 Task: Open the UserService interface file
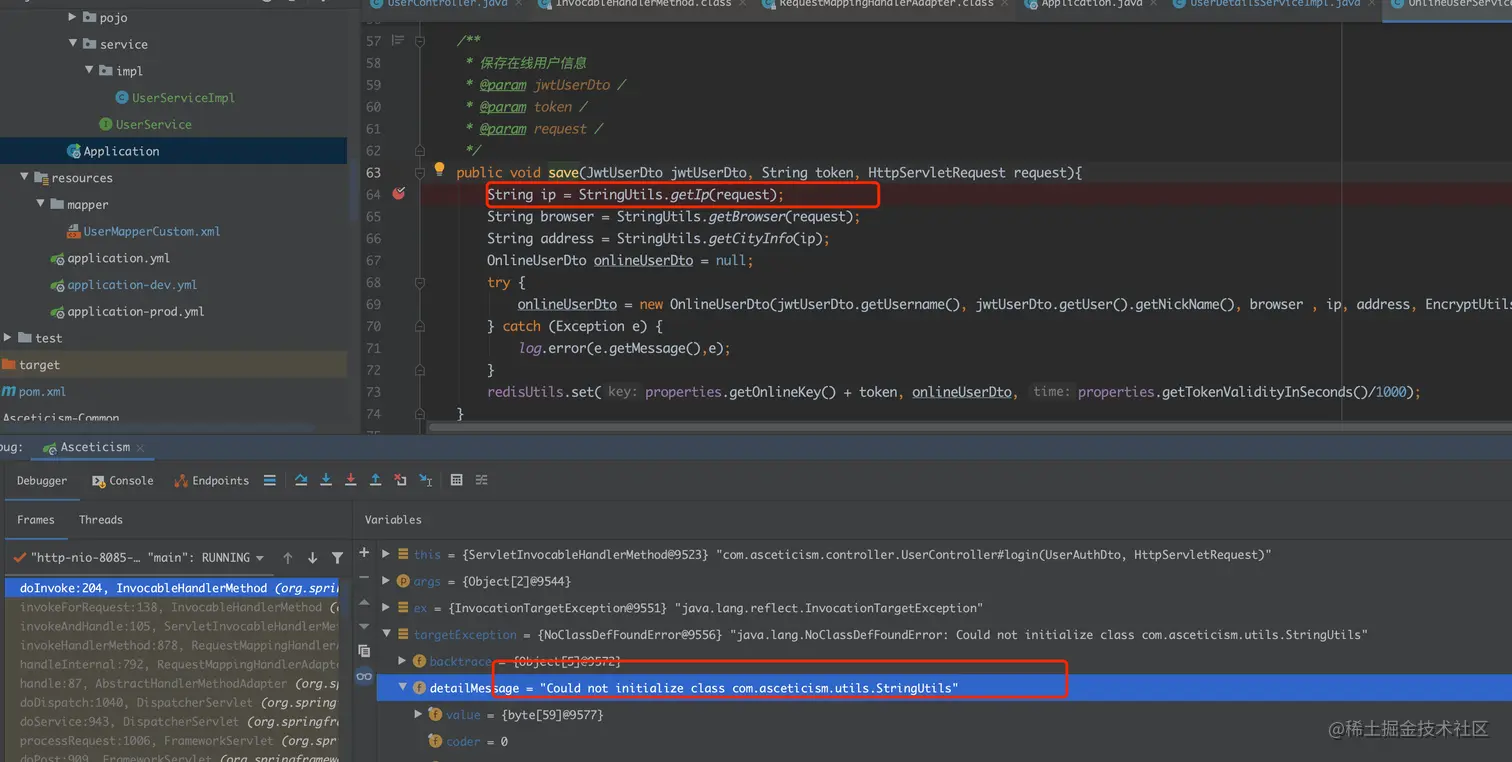click(145, 124)
